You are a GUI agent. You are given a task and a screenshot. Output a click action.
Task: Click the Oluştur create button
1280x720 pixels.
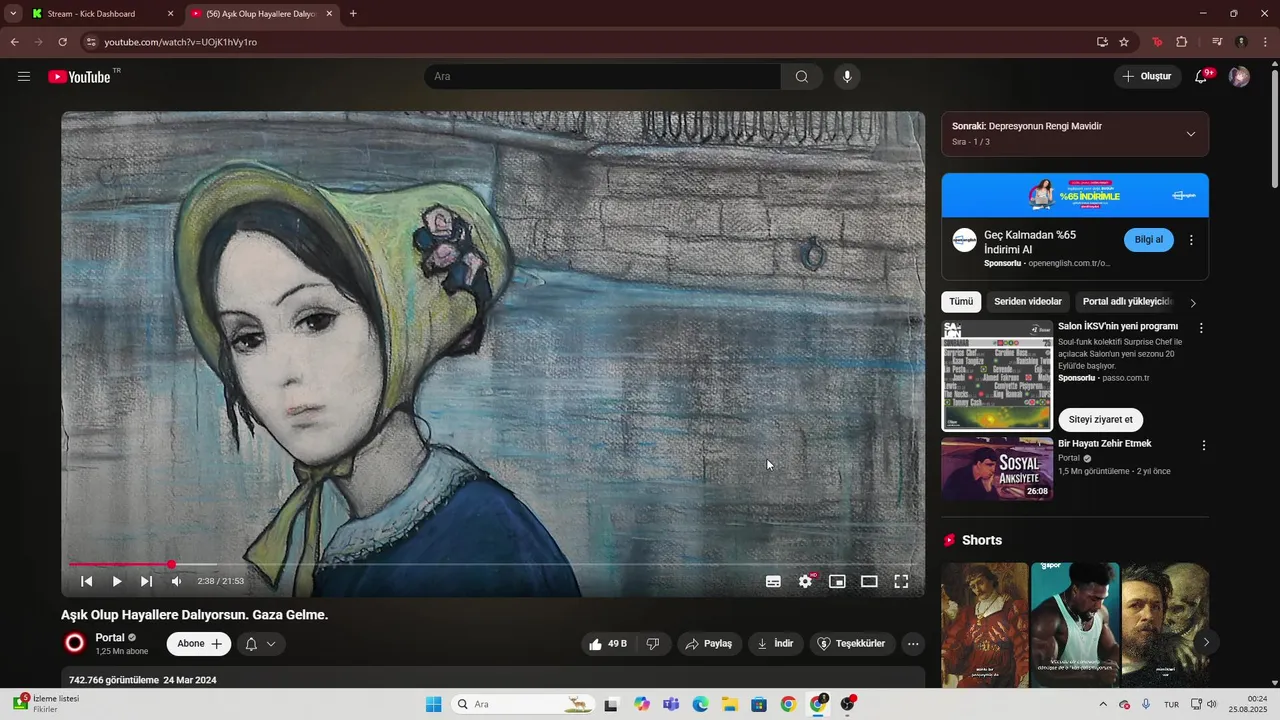pyautogui.click(x=1147, y=76)
